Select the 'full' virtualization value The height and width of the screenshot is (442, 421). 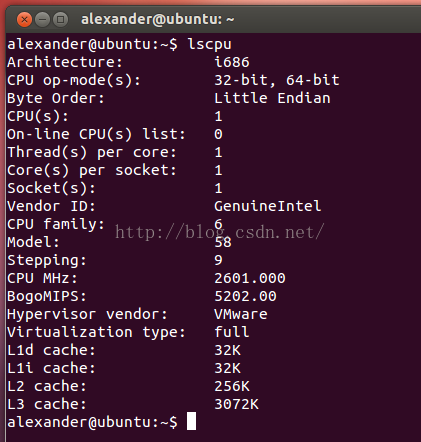point(232,332)
